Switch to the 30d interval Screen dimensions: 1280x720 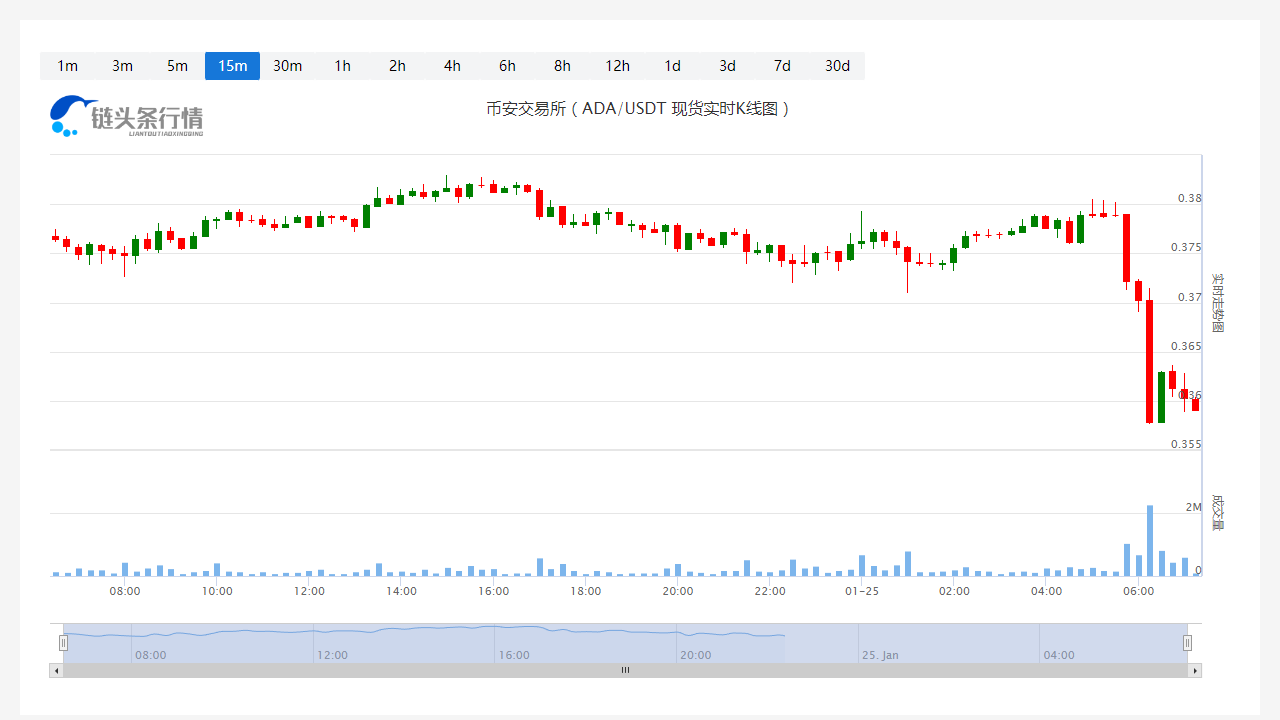[837, 66]
